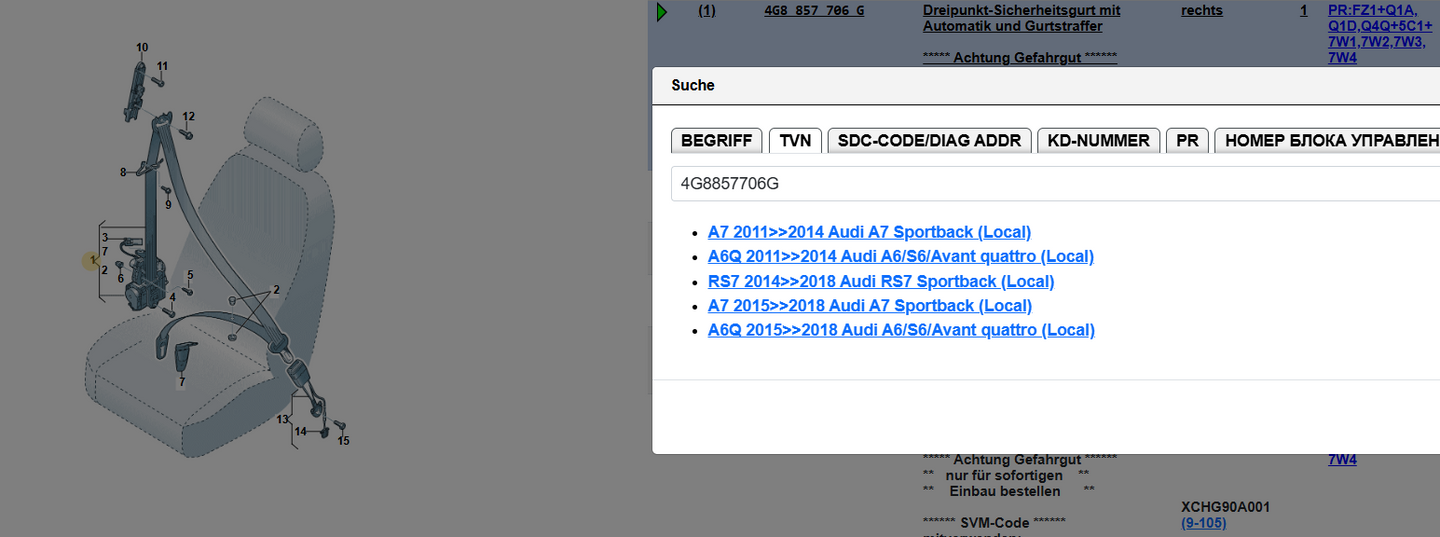The width and height of the screenshot is (1440, 537).
Task: Click the (9-105) reference link
Action: pos(1204,523)
